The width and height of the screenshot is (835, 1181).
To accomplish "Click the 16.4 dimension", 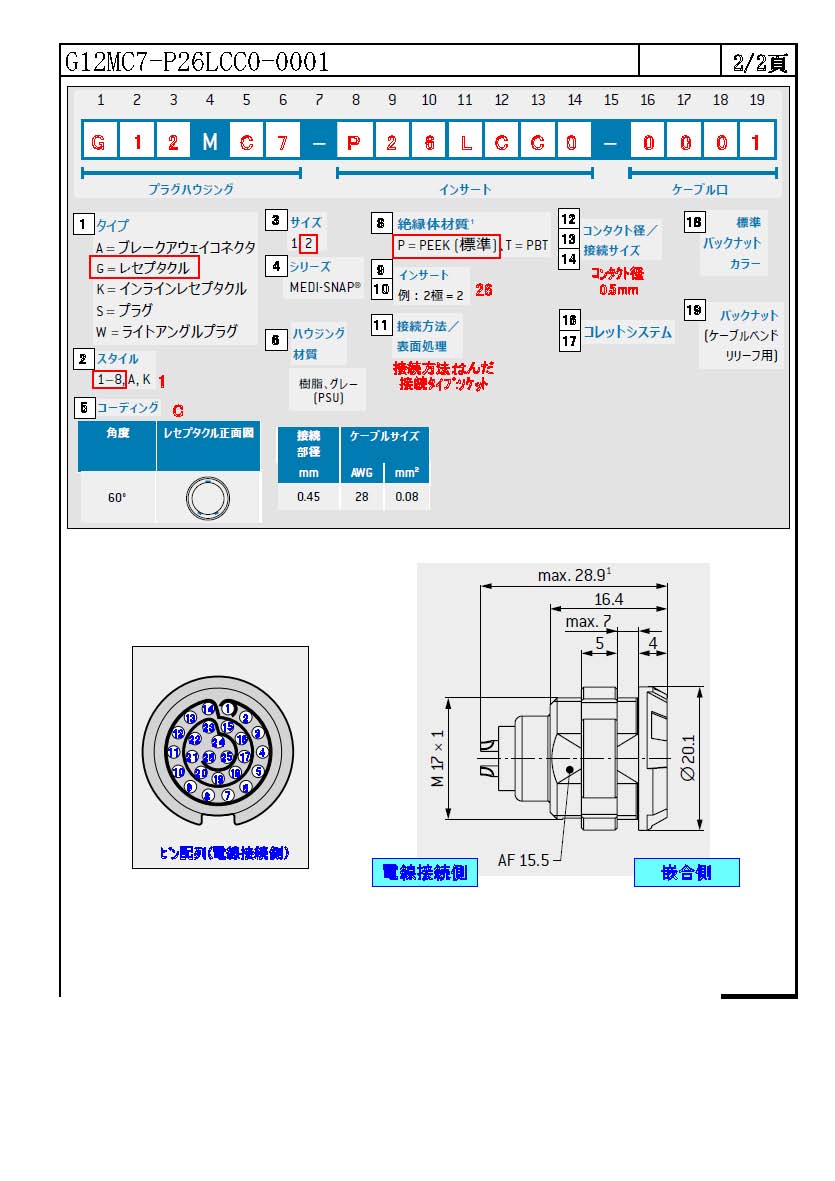I will pyautogui.click(x=608, y=600).
